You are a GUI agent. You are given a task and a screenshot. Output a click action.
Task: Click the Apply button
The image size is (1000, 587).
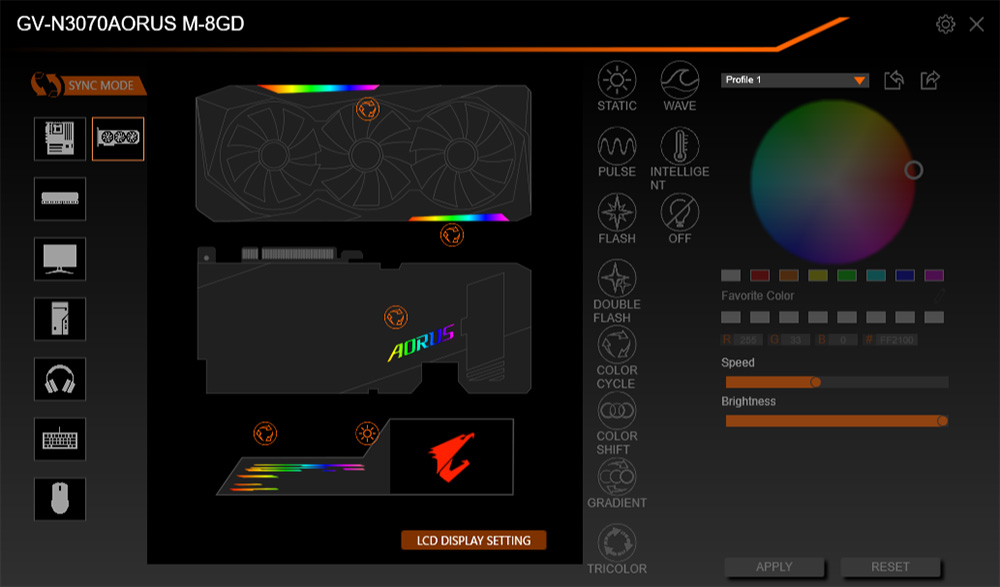pos(774,567)
